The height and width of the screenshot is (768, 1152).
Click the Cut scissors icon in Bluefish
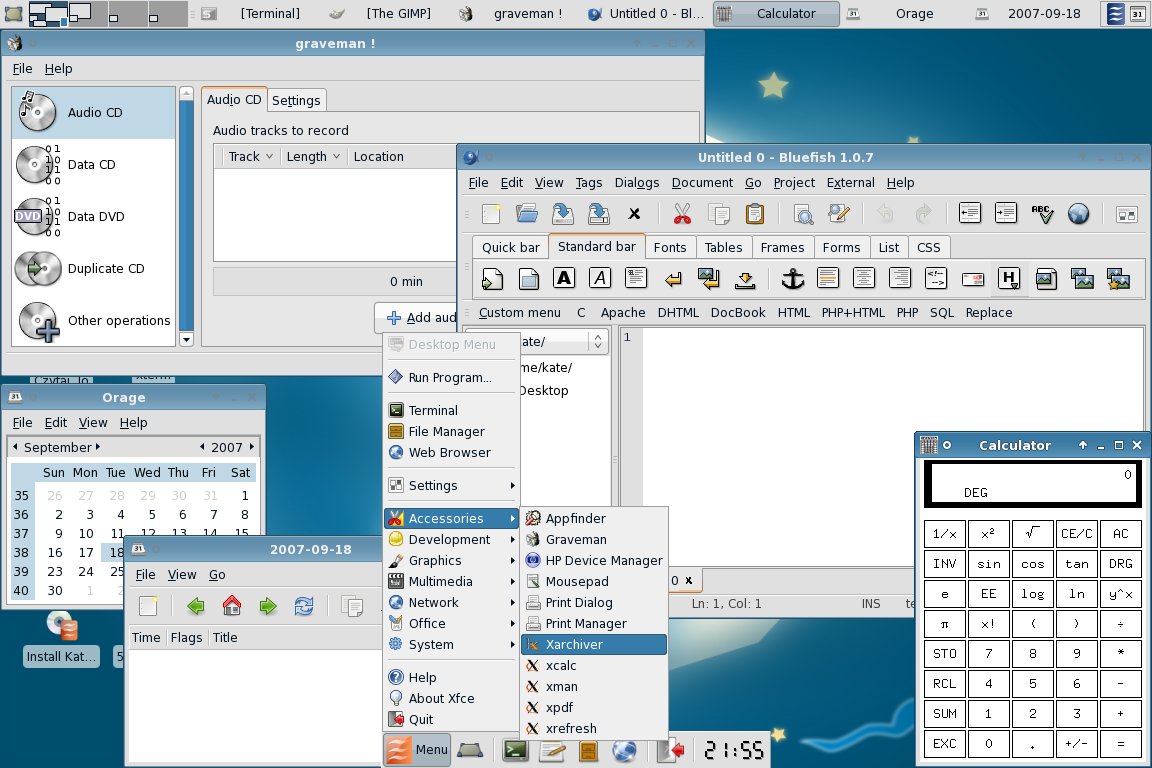pyautogui.click(x=683, y=214)
